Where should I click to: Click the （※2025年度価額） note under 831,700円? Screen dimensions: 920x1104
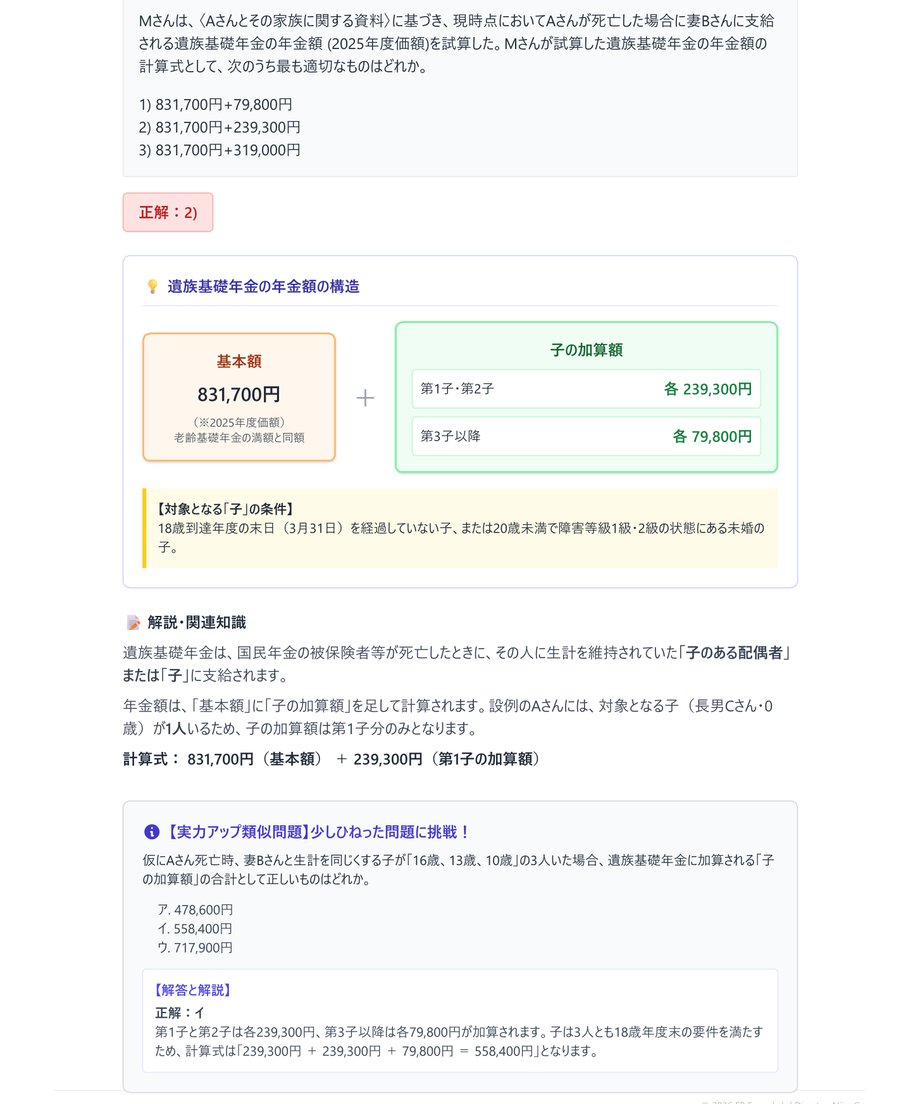[x=239, y=422]
